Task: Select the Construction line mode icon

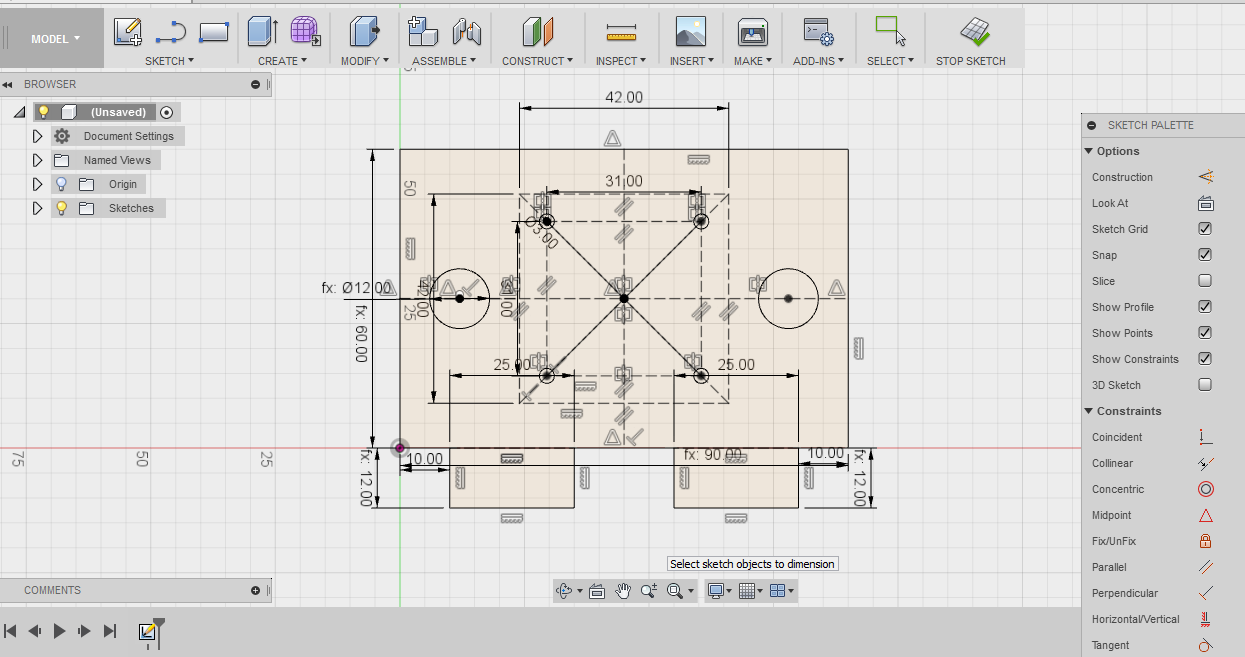Action: (x=1207, y=177)
